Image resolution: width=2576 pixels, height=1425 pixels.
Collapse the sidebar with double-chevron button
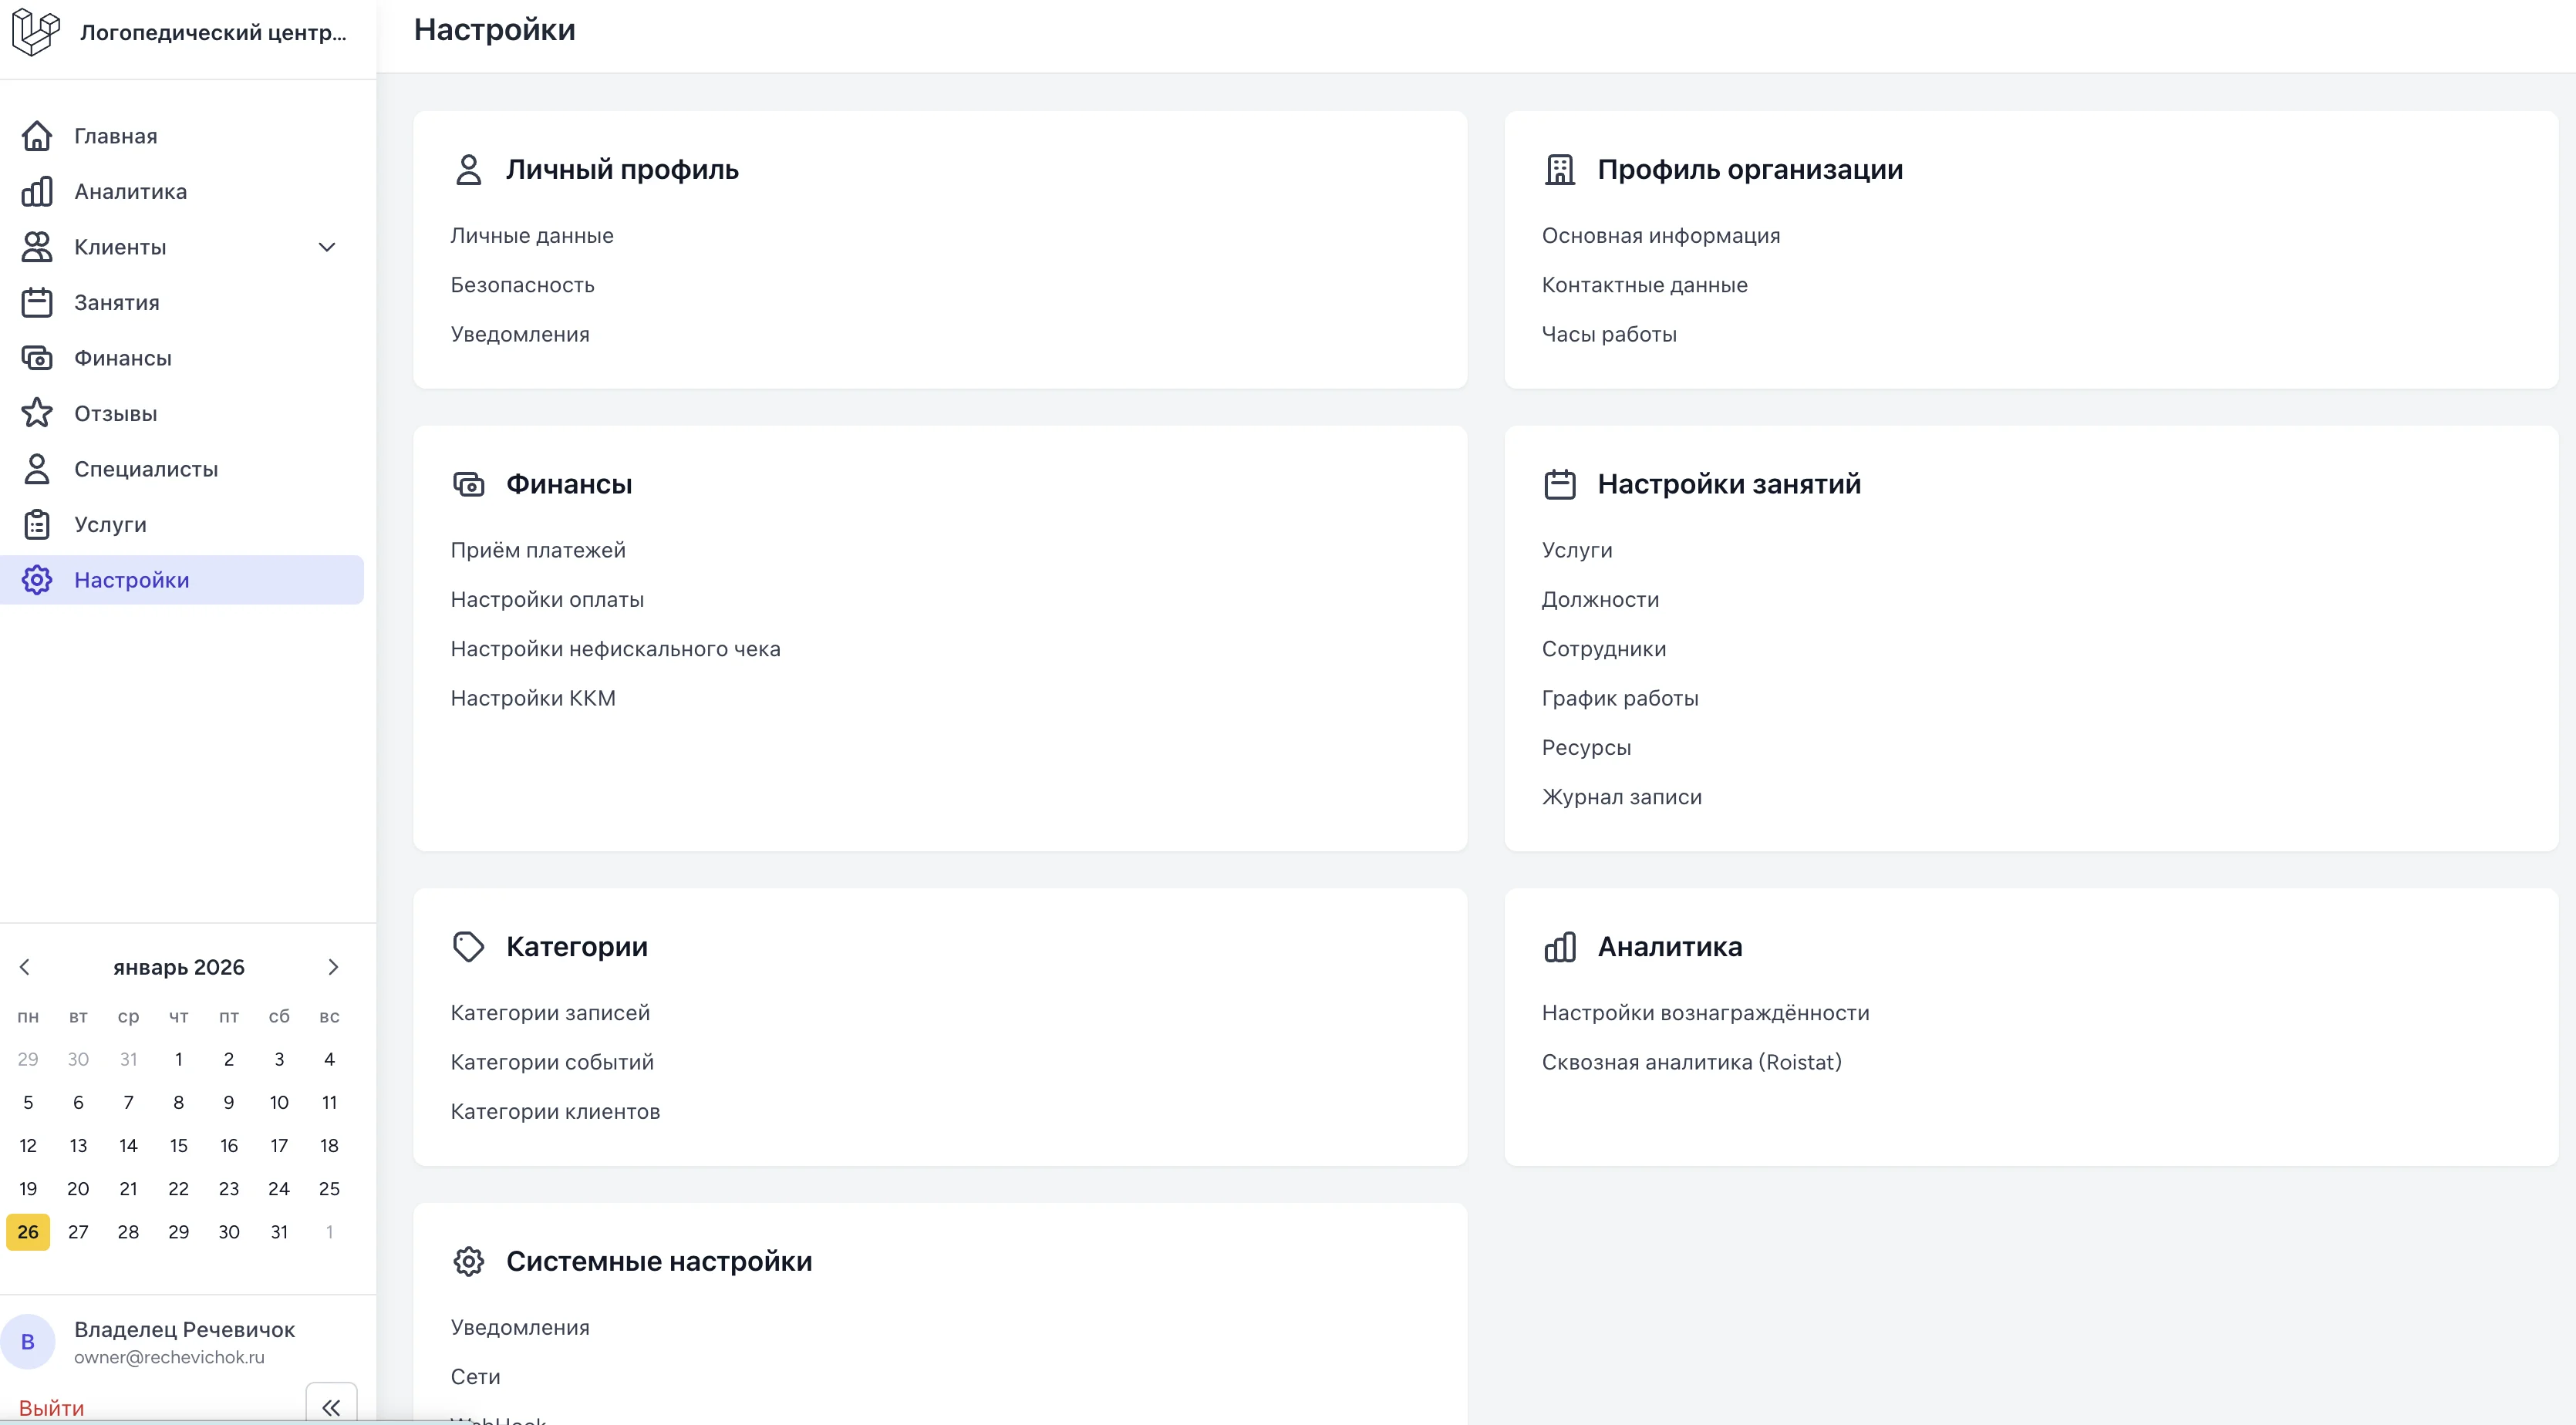tap(331, 1407)
